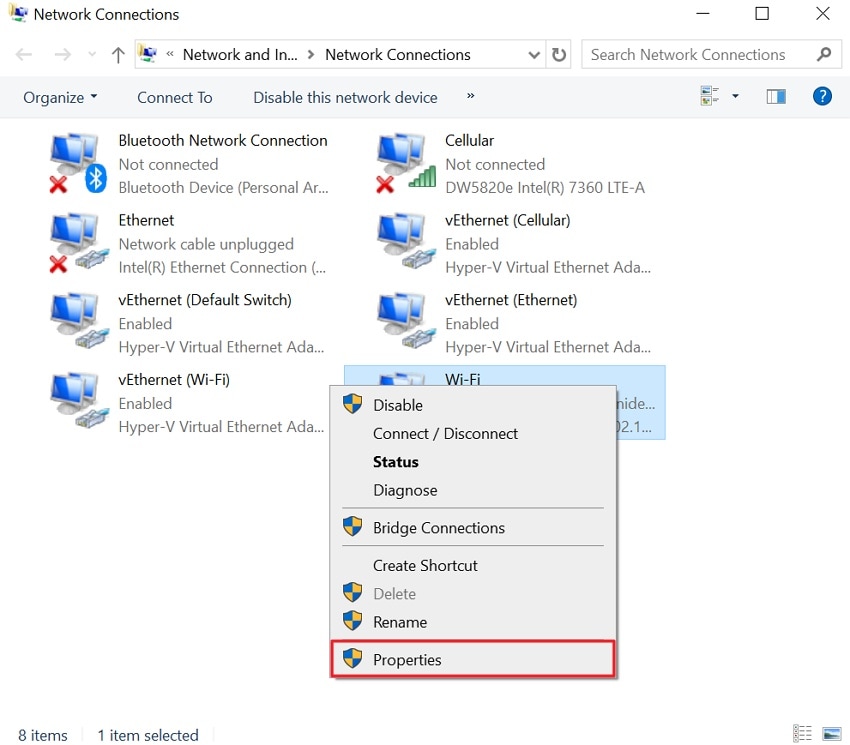
Task: Toggle the preview pane on
Action: (x=776, y=96)
